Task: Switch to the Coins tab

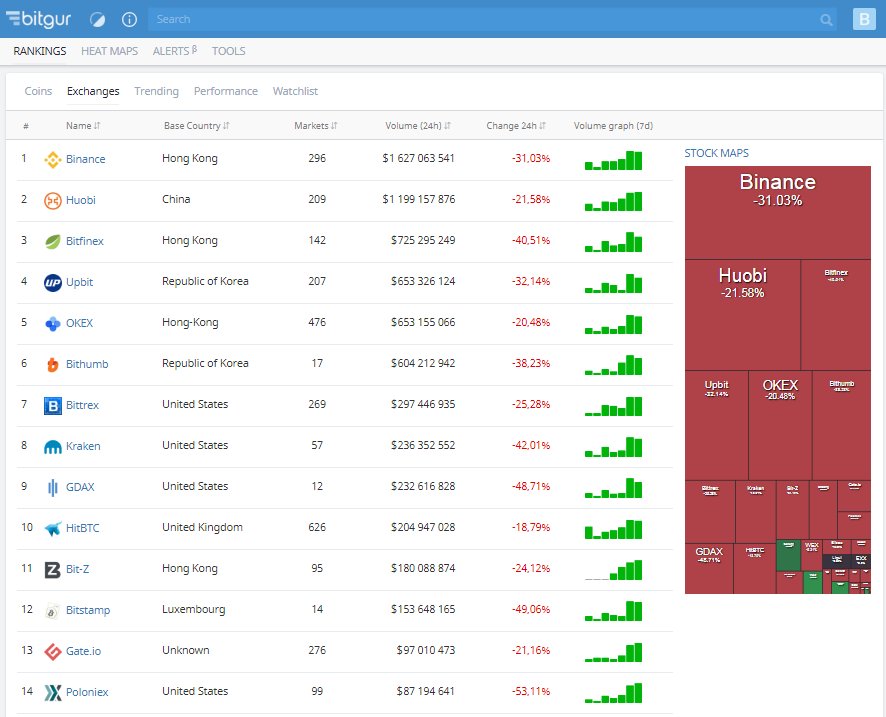Action: pyautogui.click(x=38, y=90)
